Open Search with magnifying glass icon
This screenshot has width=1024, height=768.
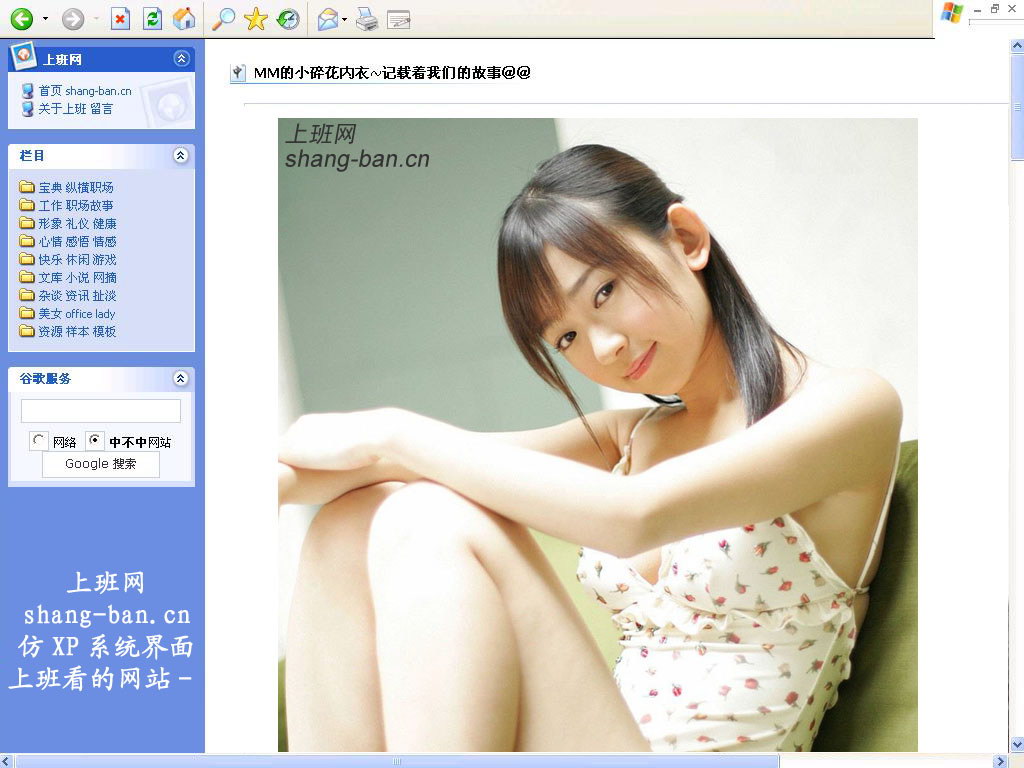click(x=223, y=19)
